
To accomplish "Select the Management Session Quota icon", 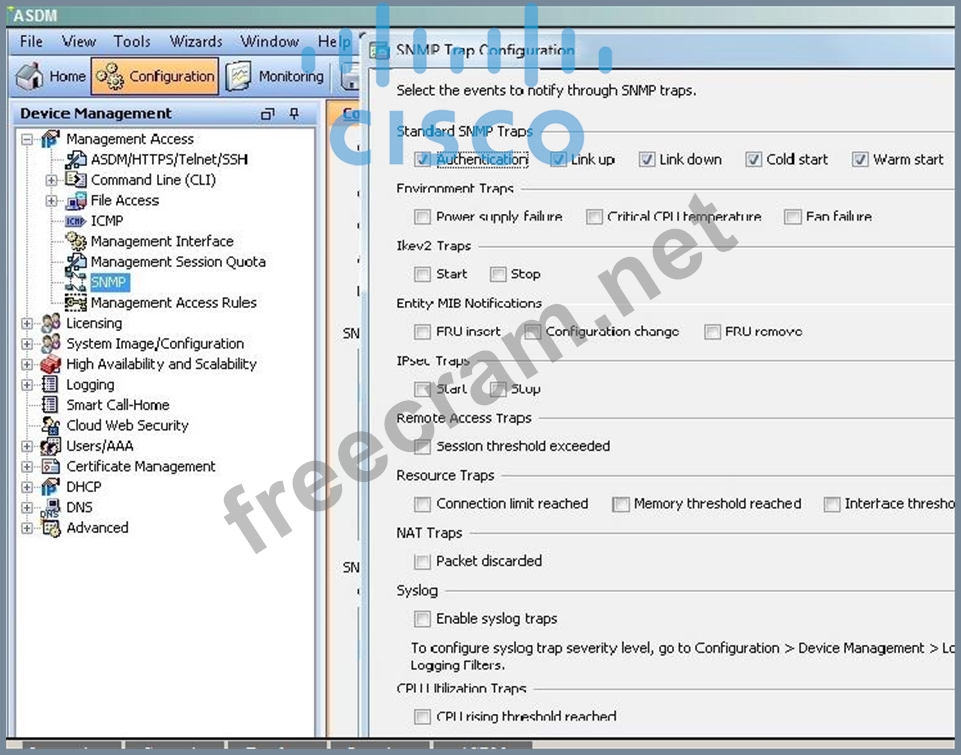I will coord(76,262).
